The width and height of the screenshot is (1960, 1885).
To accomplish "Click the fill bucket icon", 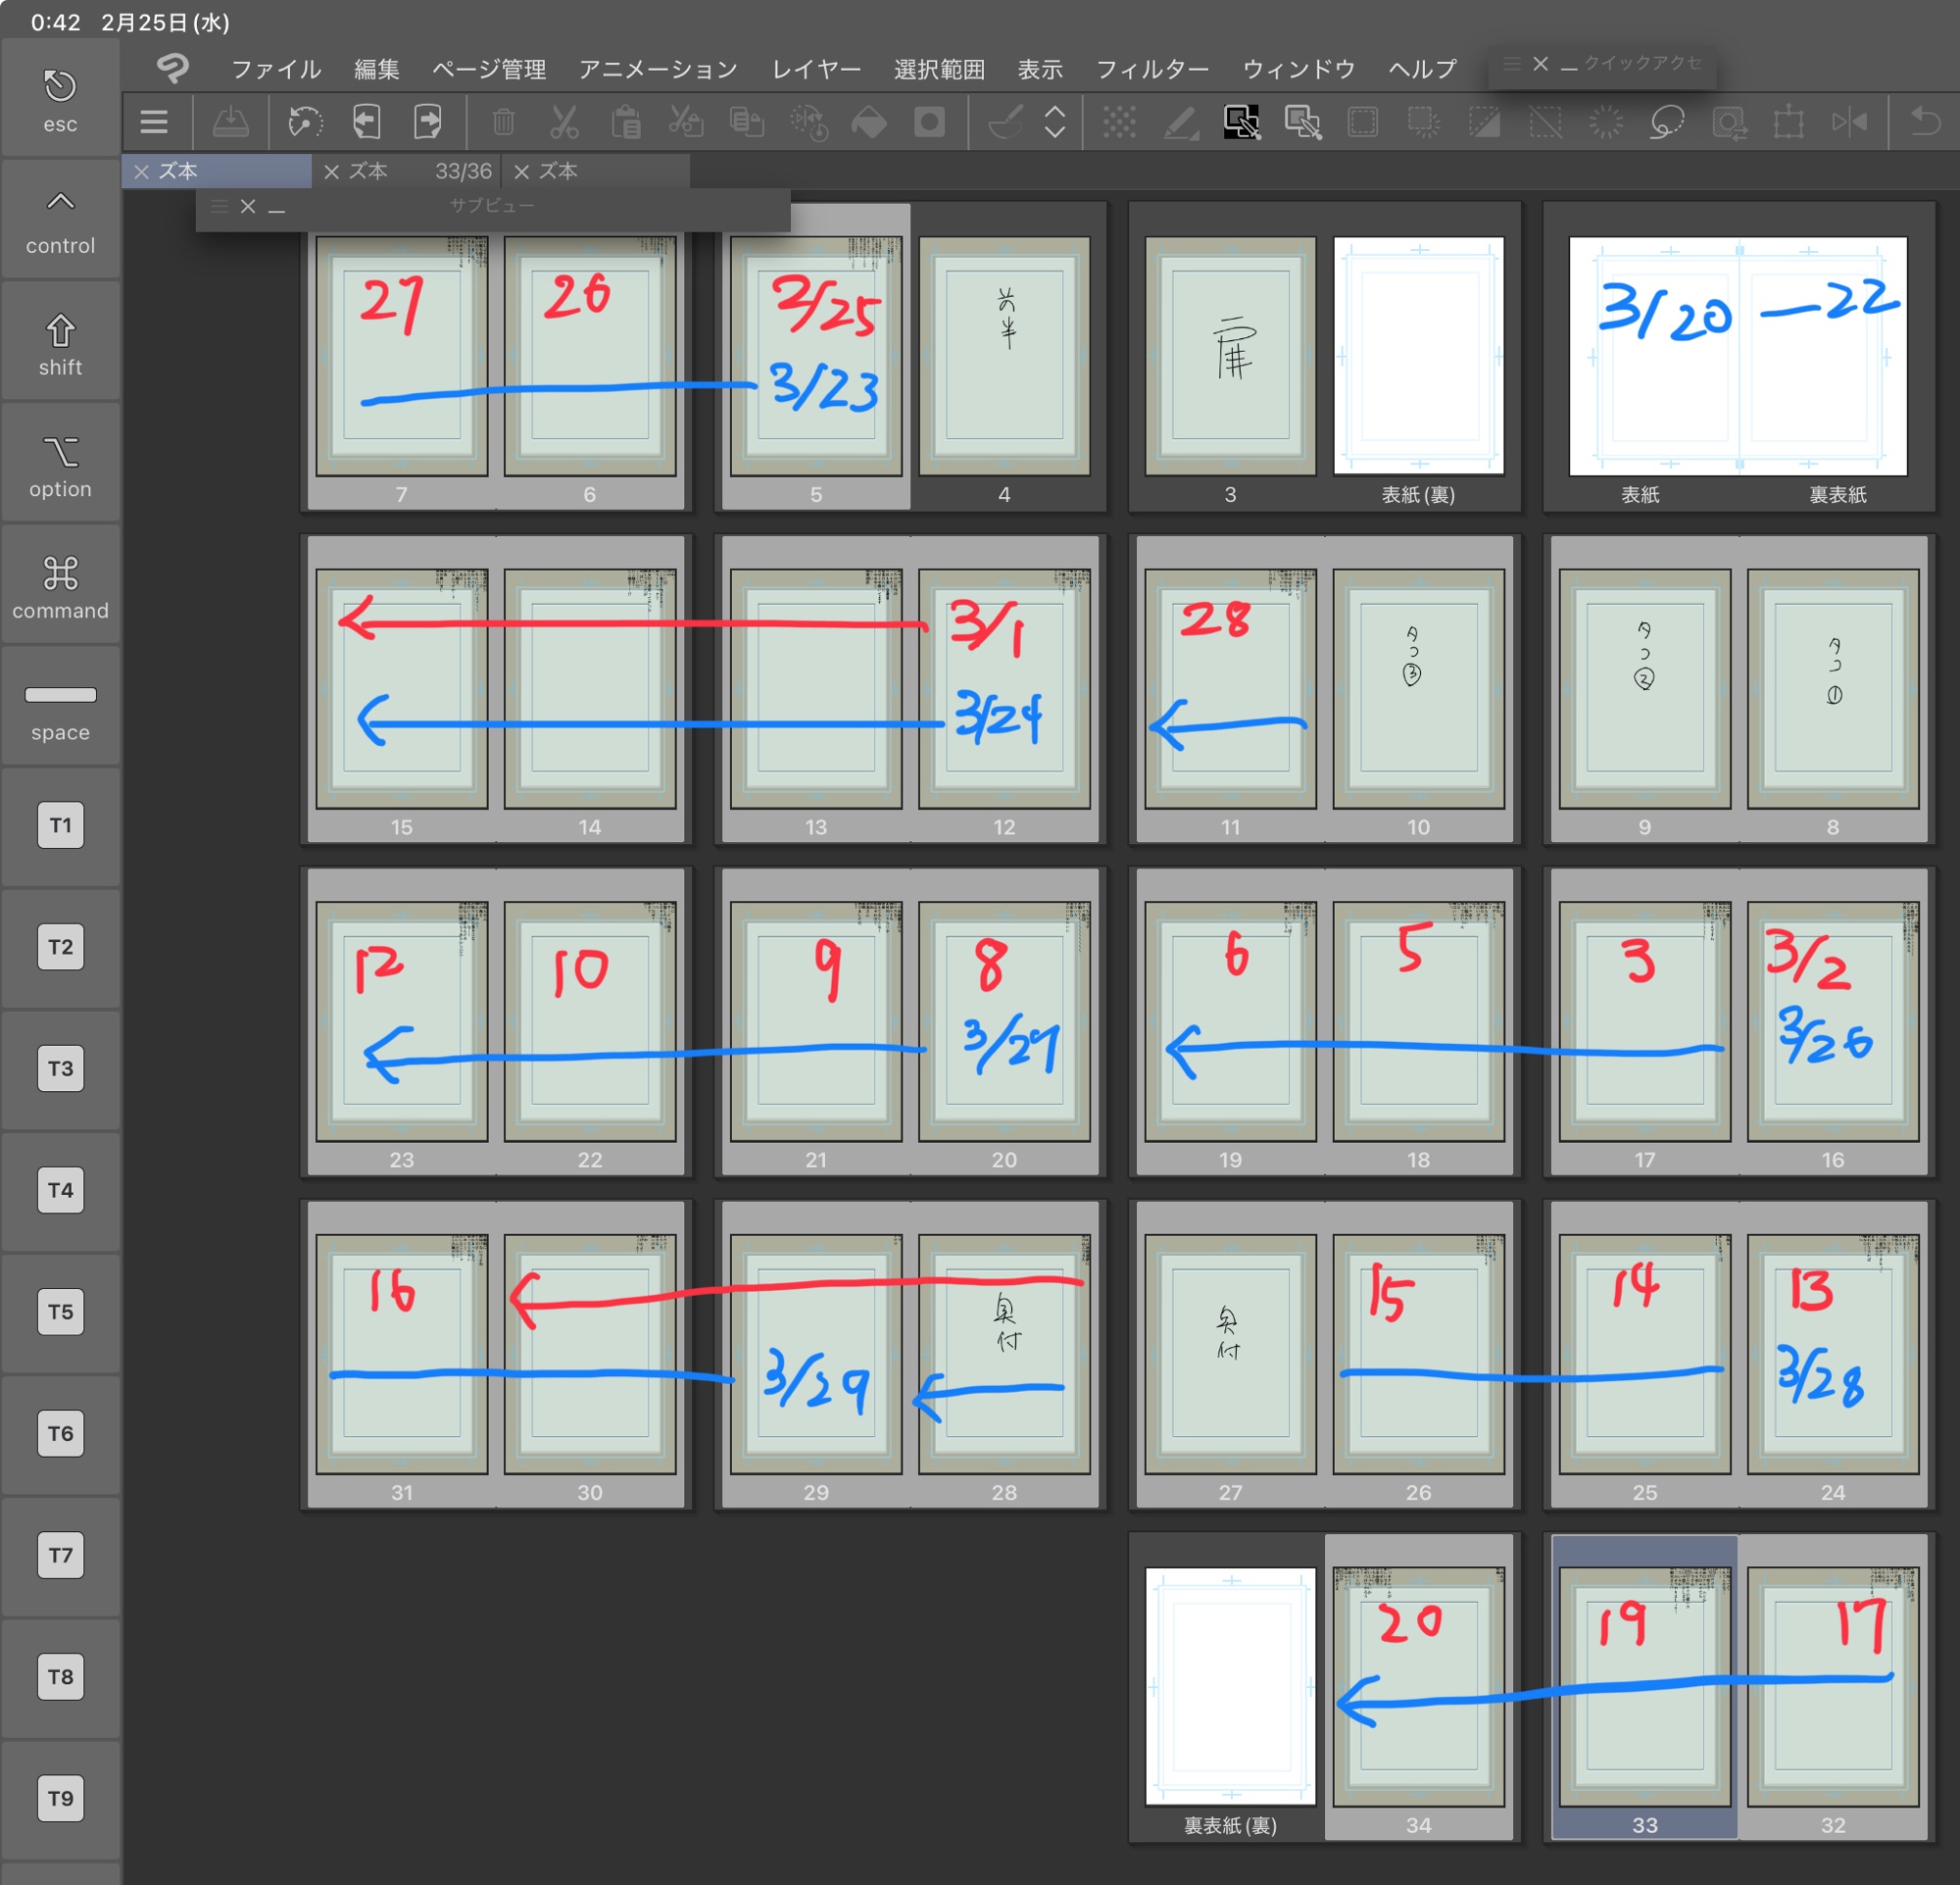I will coord(868,122).
